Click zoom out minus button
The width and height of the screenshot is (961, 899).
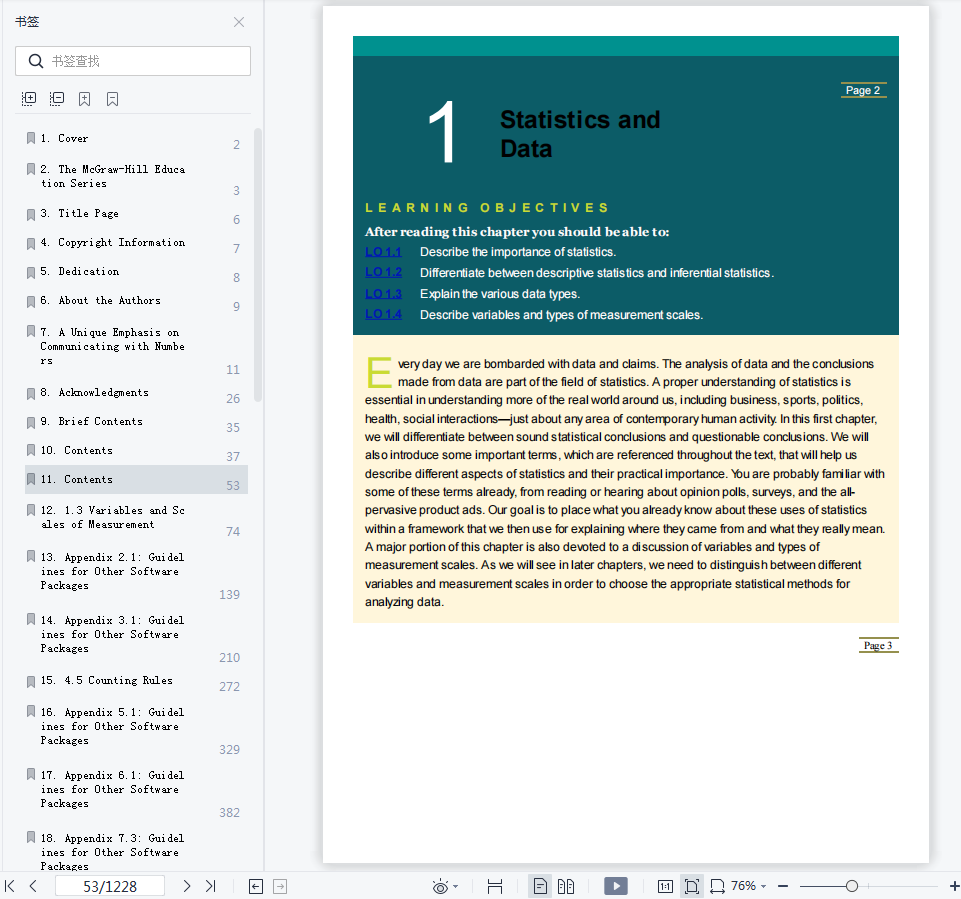(x=783, y=886)
